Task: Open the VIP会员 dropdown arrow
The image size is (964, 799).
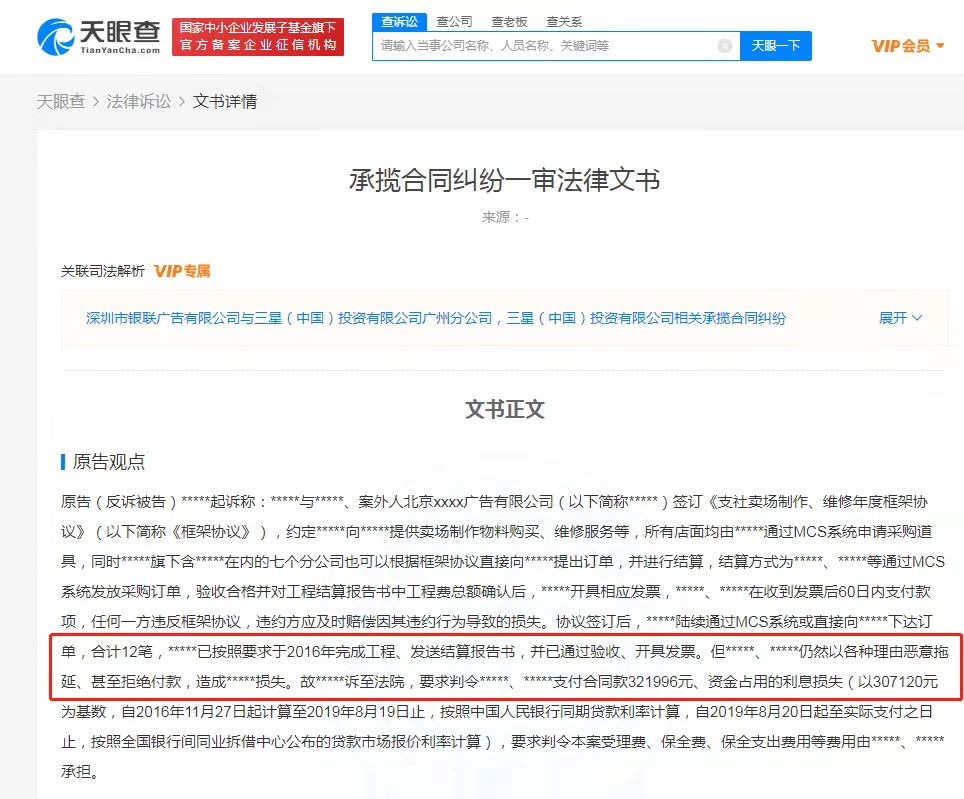Action: [x=940, y=45]
